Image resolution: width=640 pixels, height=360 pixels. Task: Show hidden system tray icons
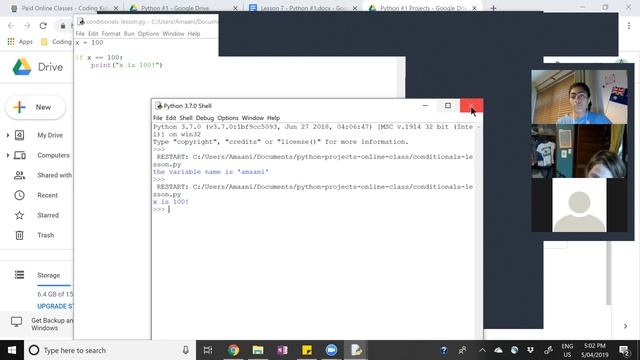(482, 350)
